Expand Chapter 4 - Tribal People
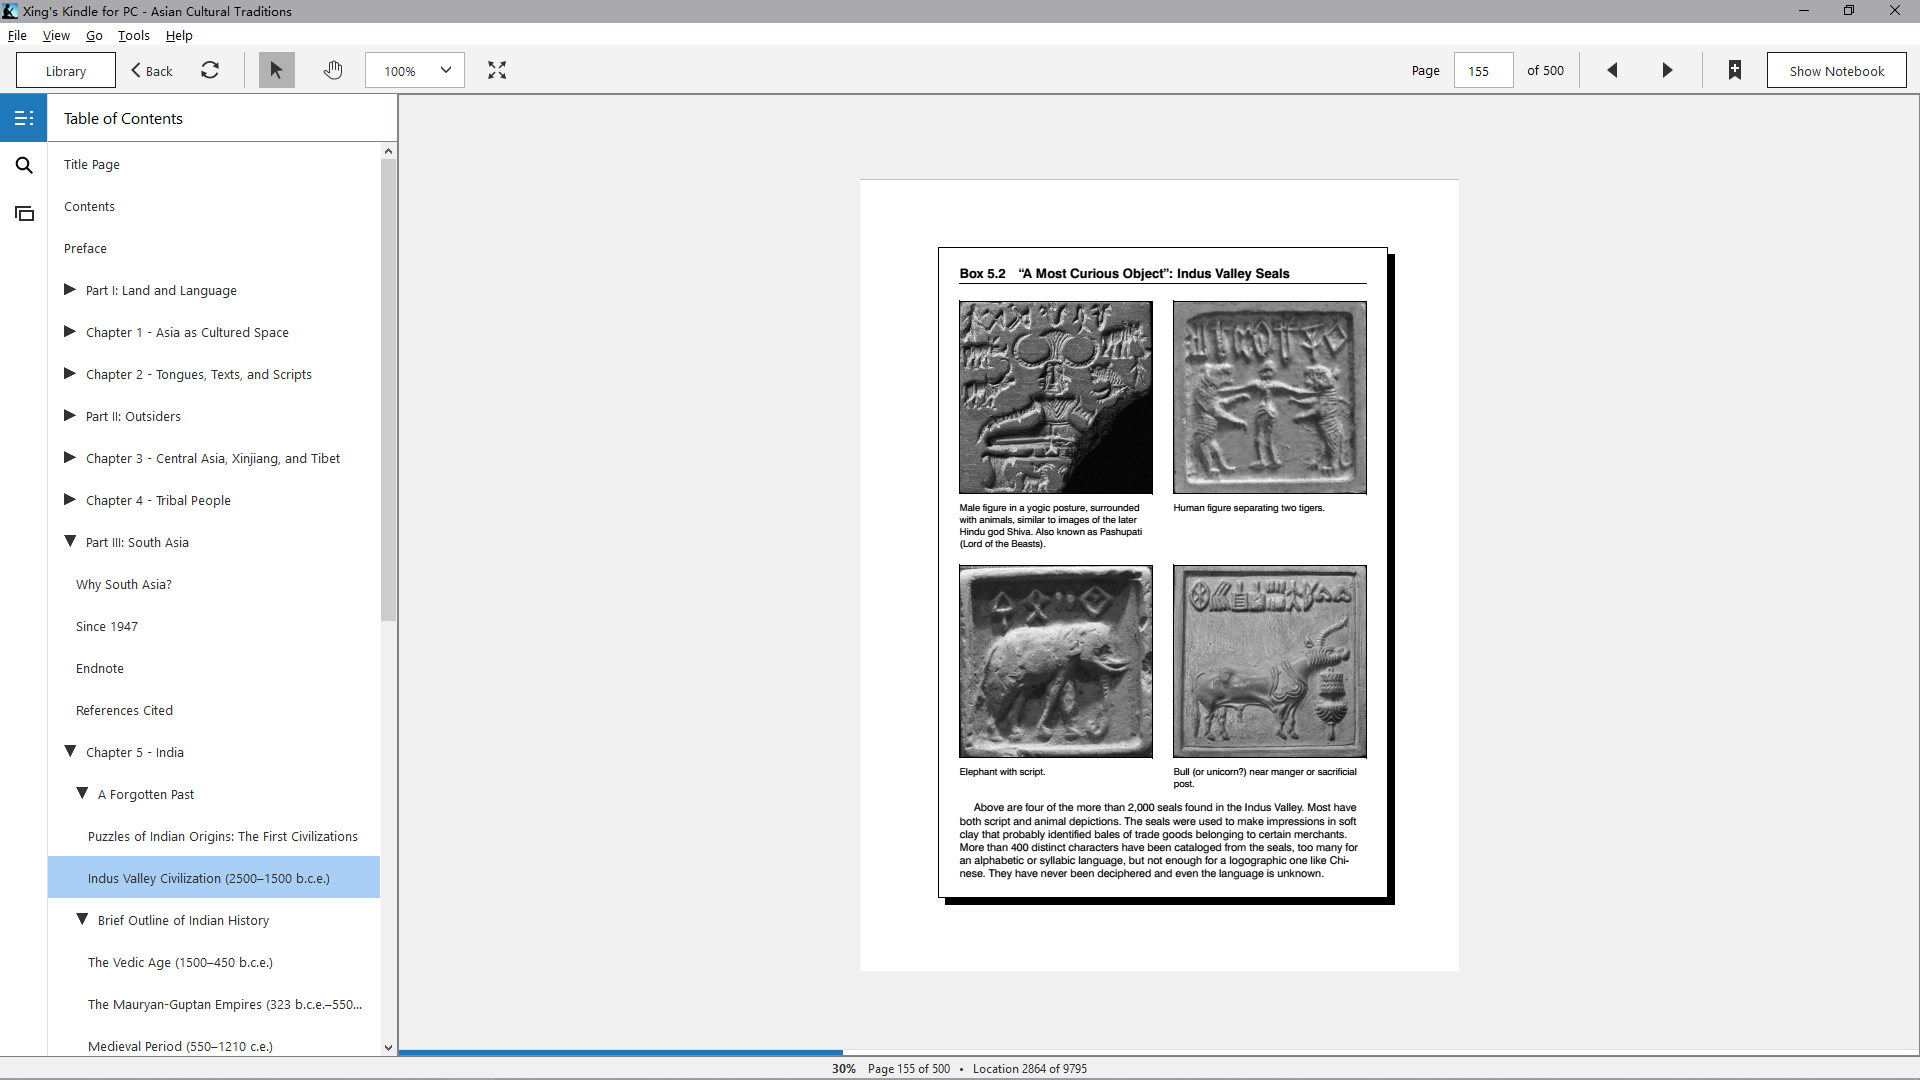 click(70, 500)
